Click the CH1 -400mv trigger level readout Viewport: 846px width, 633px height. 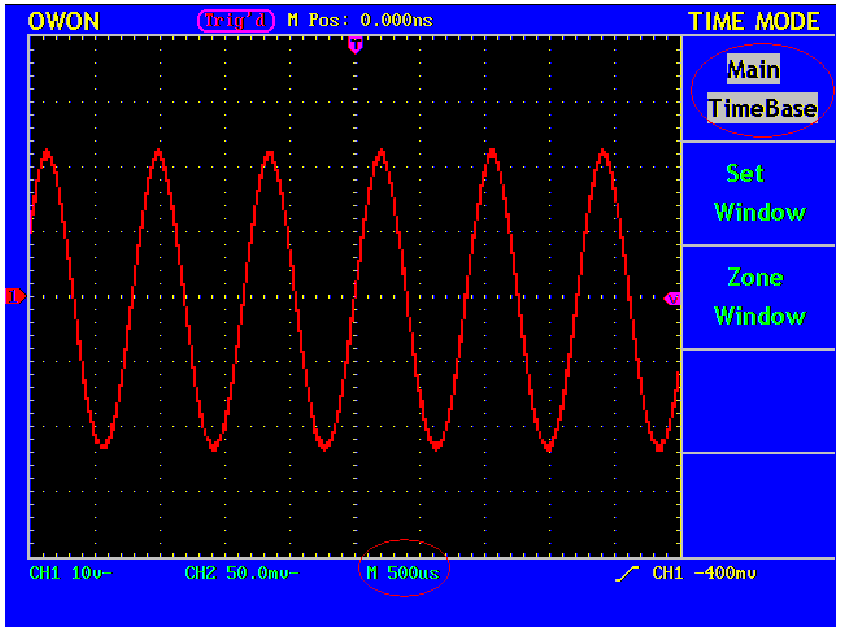pos(704,573)
